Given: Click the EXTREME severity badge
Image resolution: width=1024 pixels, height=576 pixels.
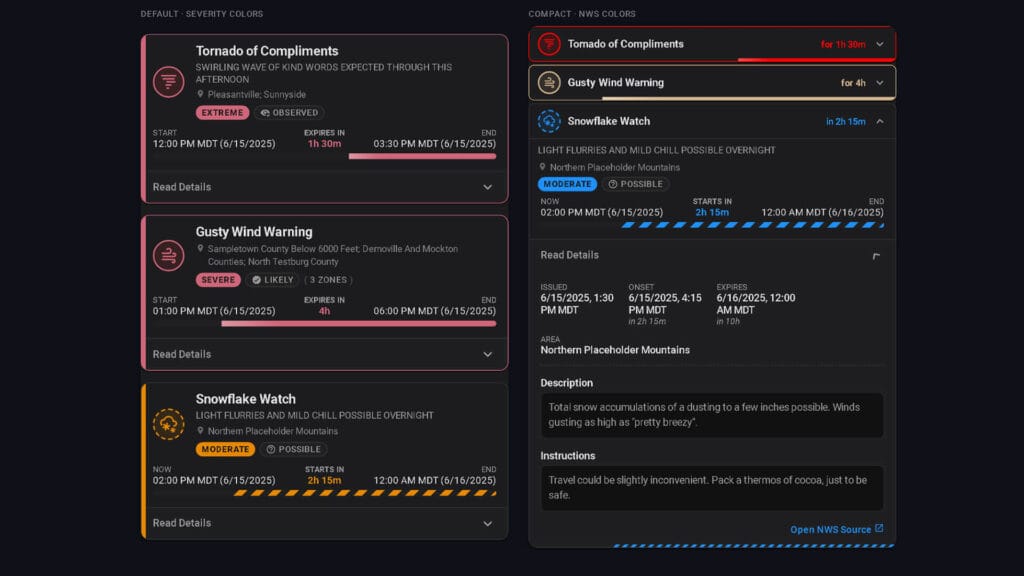Looking at the screenshot, I should tap(222, 112).
